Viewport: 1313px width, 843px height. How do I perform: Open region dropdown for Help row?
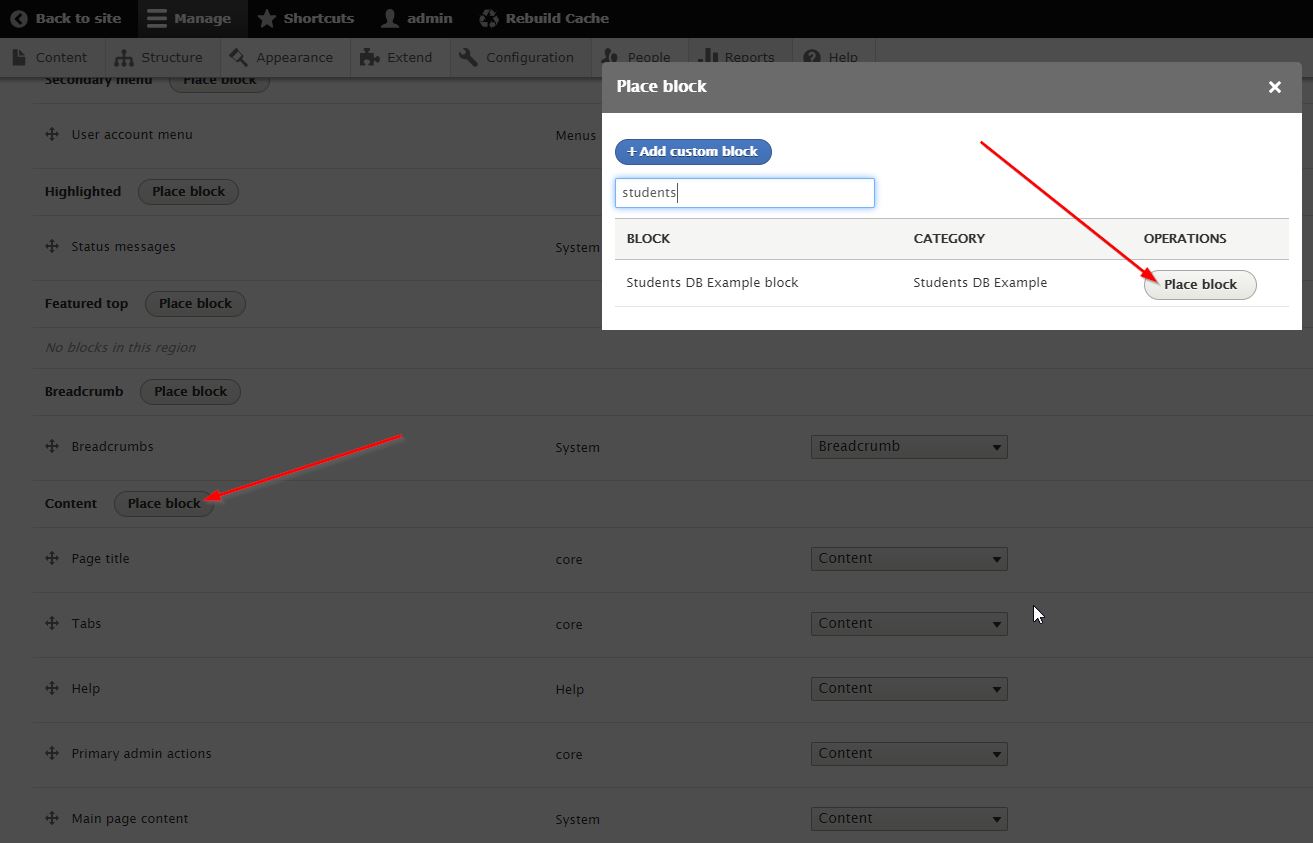click(x=908, y=689)
